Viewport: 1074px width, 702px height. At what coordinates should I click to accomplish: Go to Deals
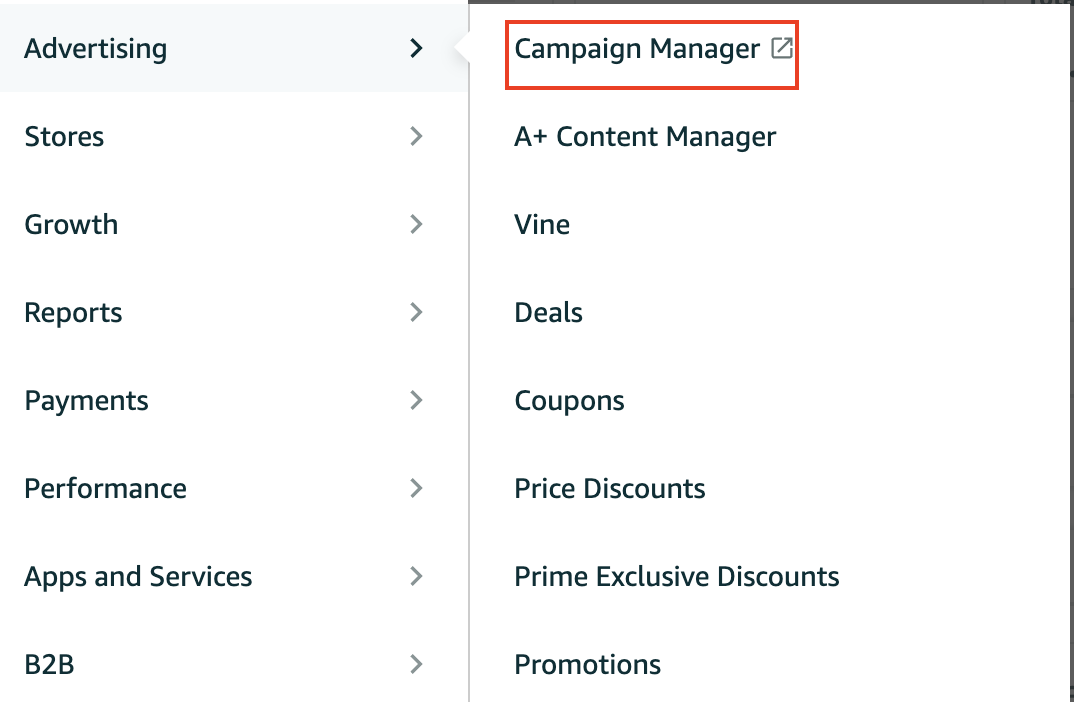pyautogui.click(x=548, y=312)
